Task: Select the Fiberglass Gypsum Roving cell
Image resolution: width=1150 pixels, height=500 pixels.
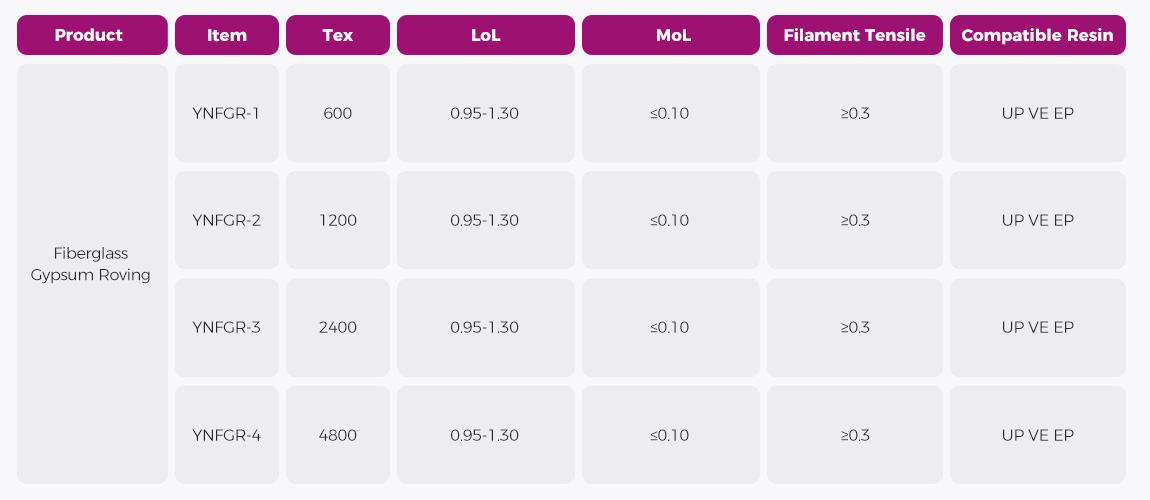Action: point(92,264)
